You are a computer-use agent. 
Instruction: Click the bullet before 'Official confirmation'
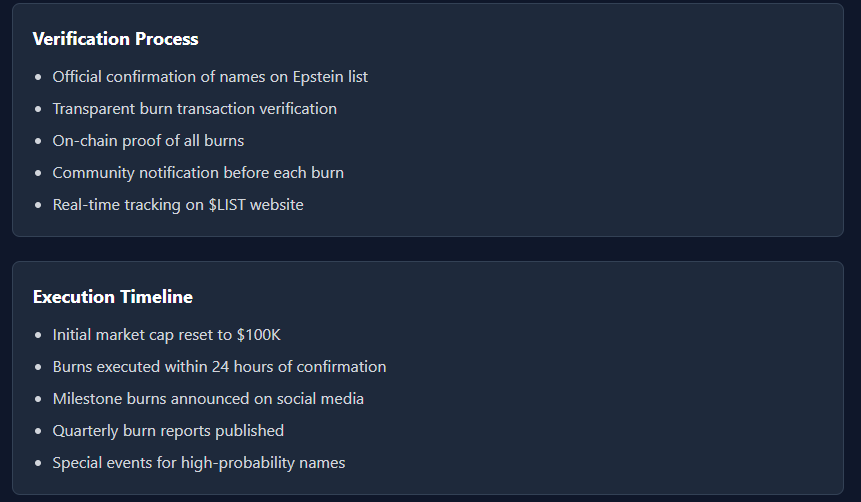38,77
